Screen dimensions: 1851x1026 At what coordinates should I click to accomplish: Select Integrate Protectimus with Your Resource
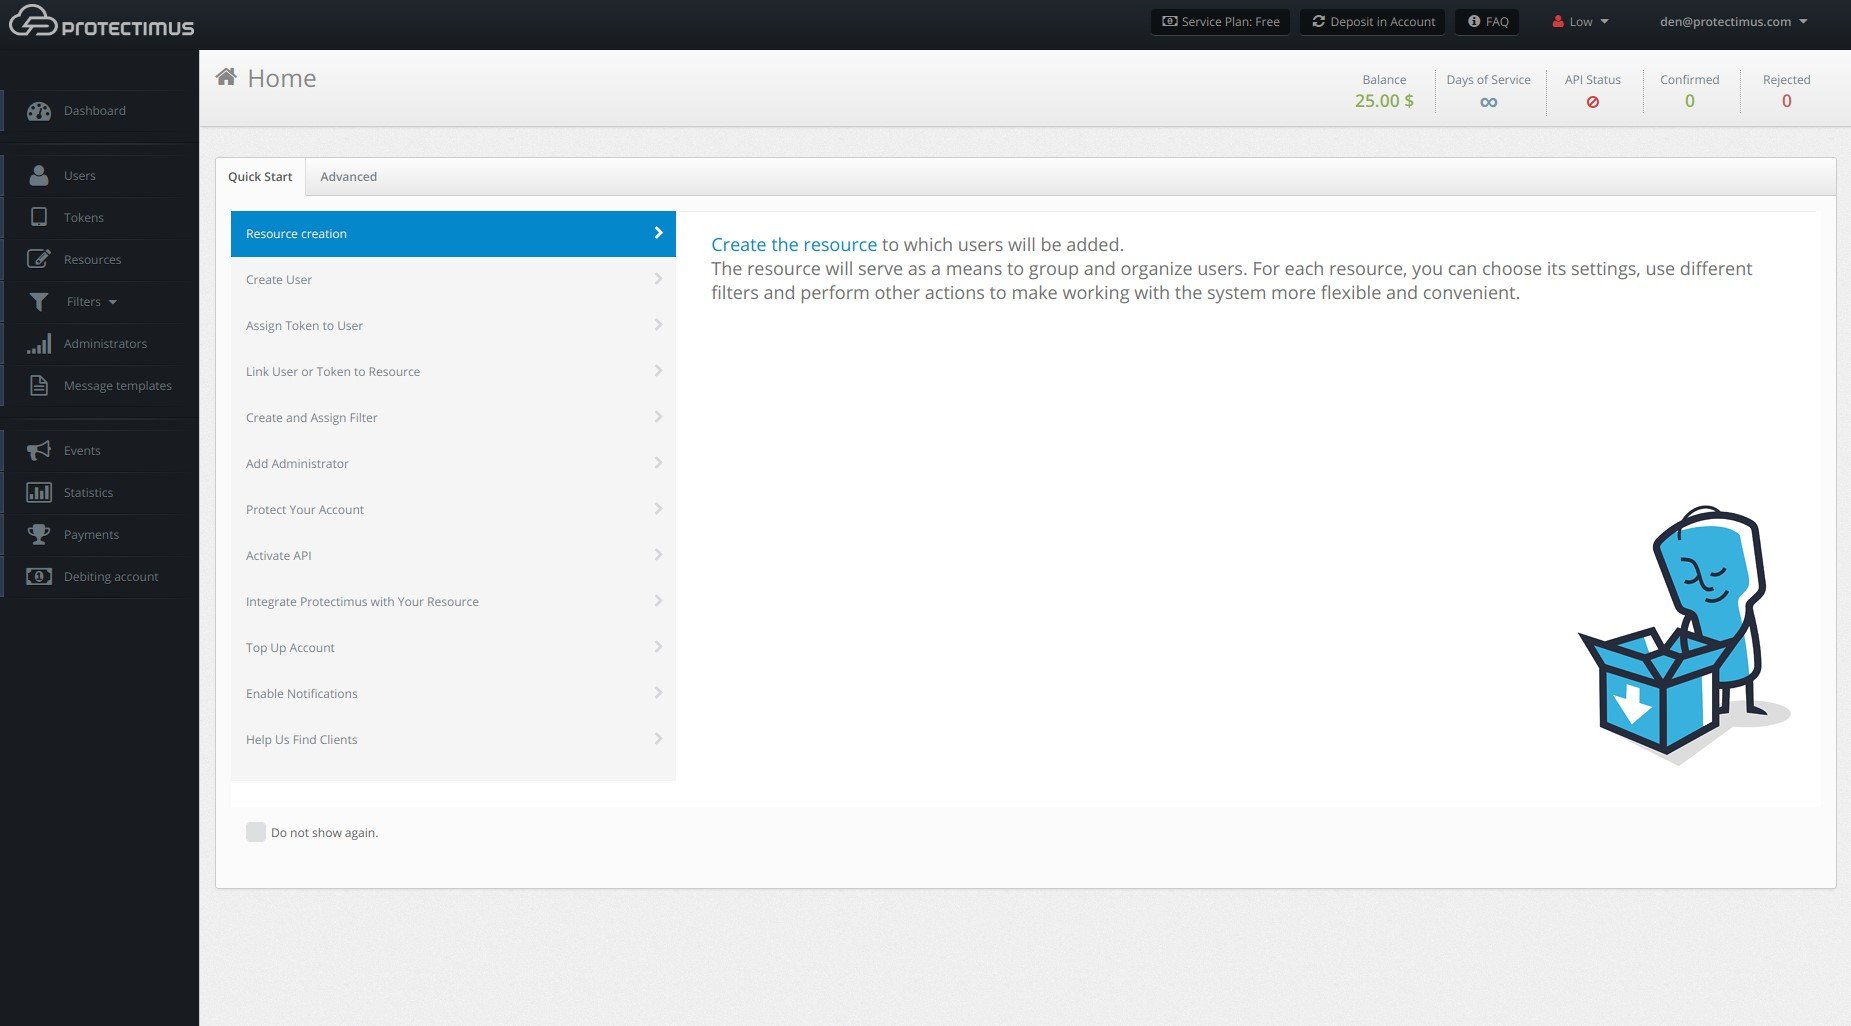click(x=453, y=601)
